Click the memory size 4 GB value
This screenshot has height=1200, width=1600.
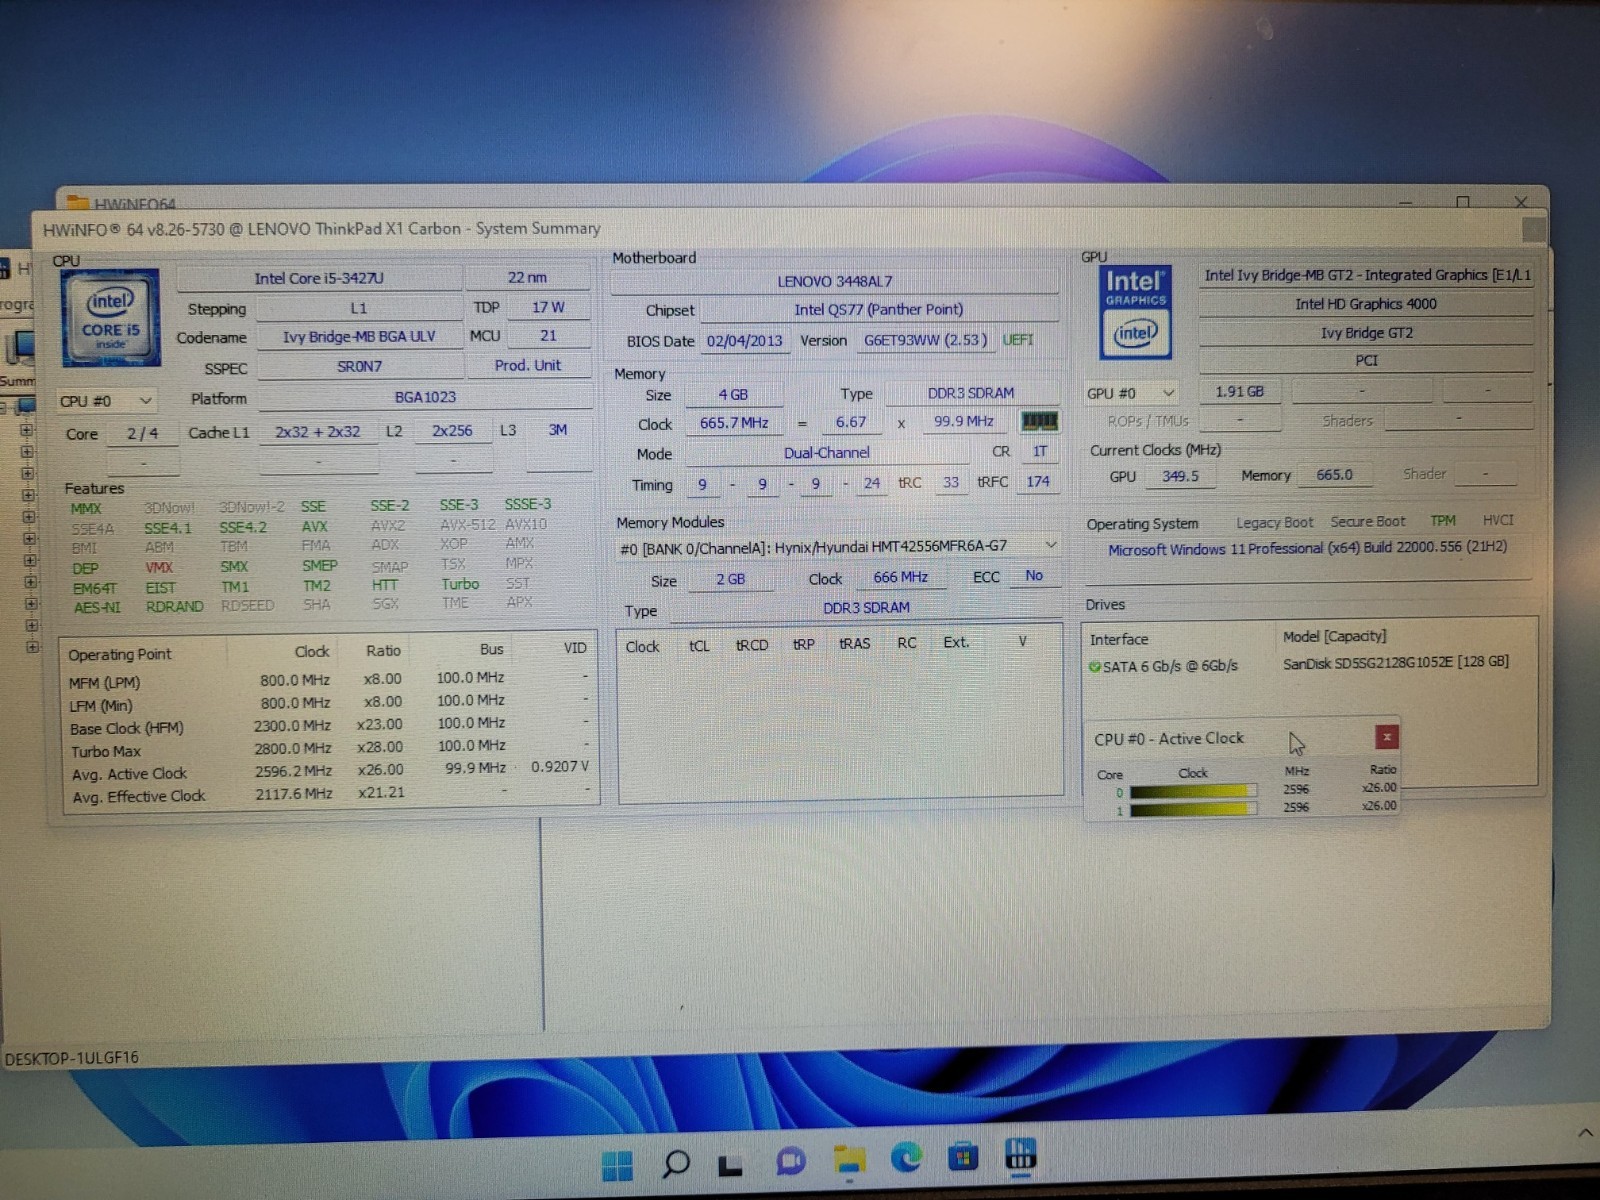coord(733,395)
